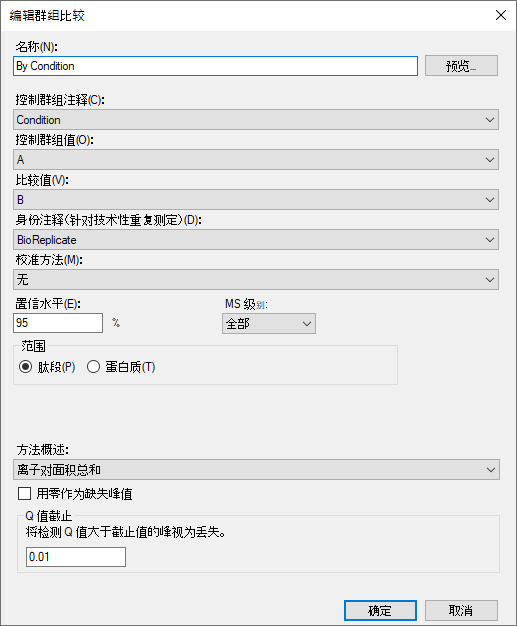The width and height of the screenshot is (517, 626).
Task: Select the 肽段(P) radio button
Action: [x=26, y=366]
